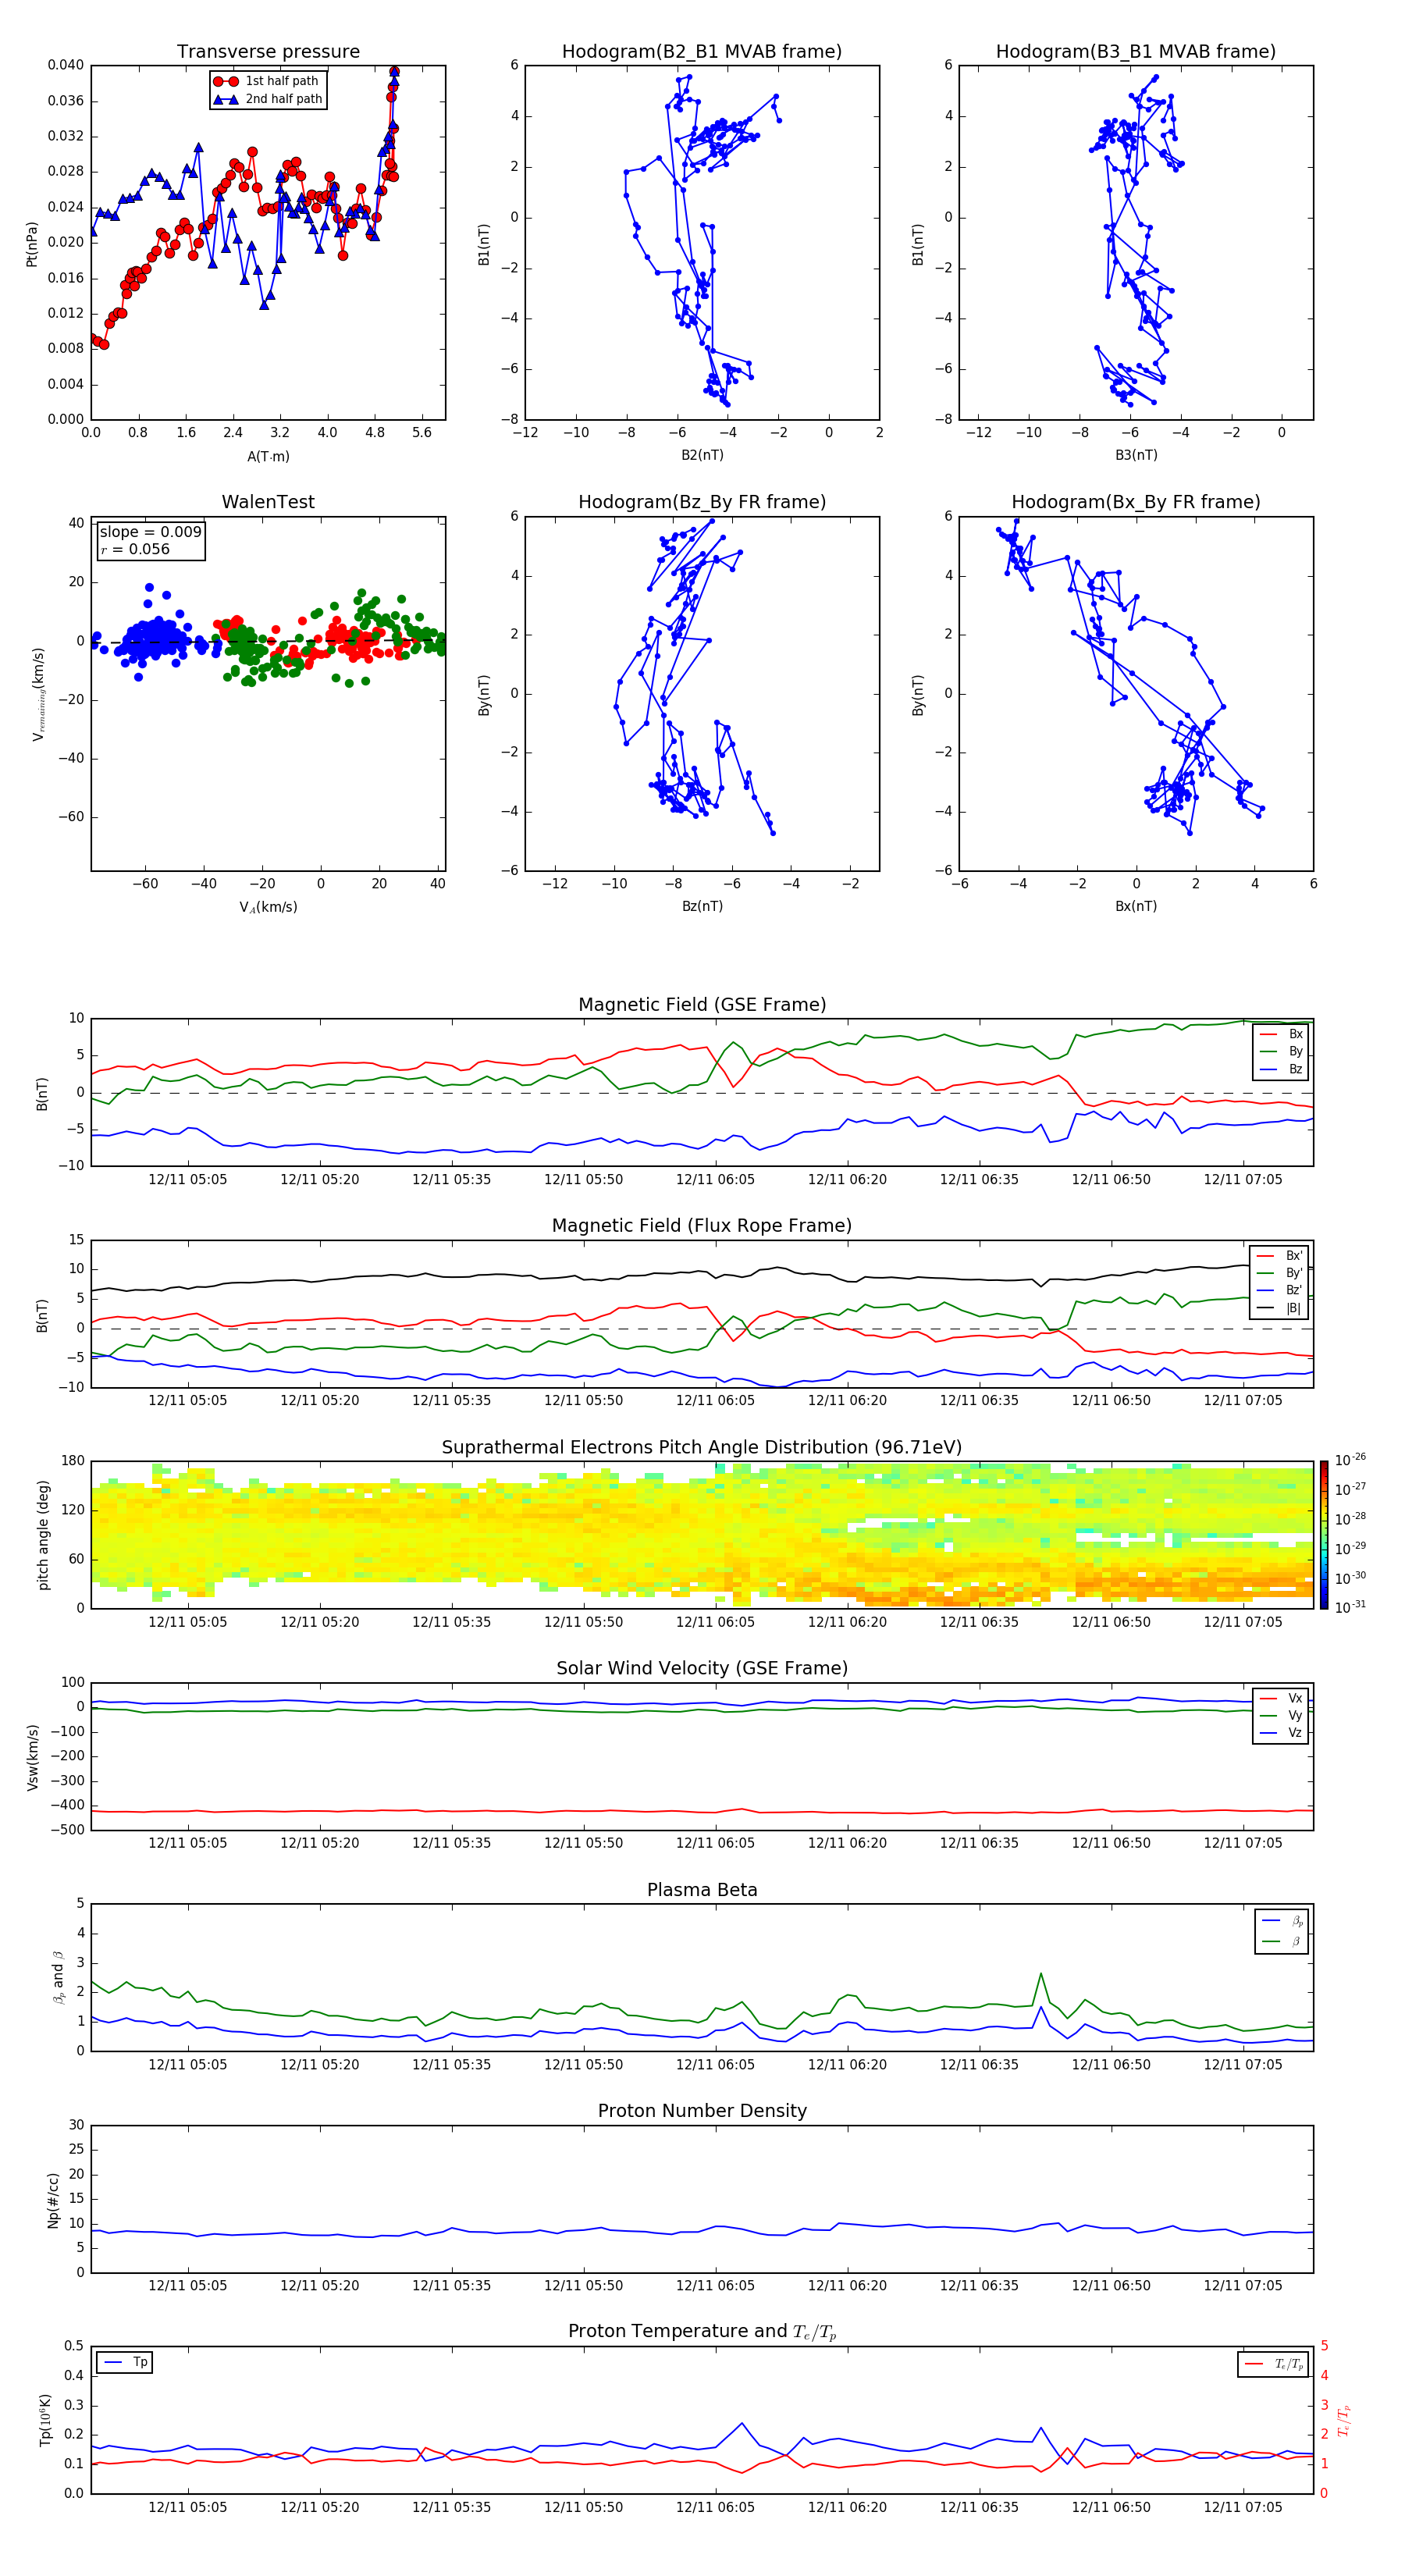Click '1st half path' legend entry
1405x2576 pixels.
click(267, 81)
